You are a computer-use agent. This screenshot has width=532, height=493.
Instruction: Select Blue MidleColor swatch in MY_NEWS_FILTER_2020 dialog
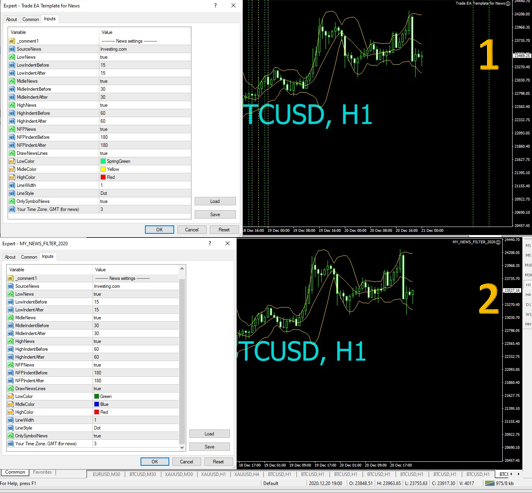point(97,404)
